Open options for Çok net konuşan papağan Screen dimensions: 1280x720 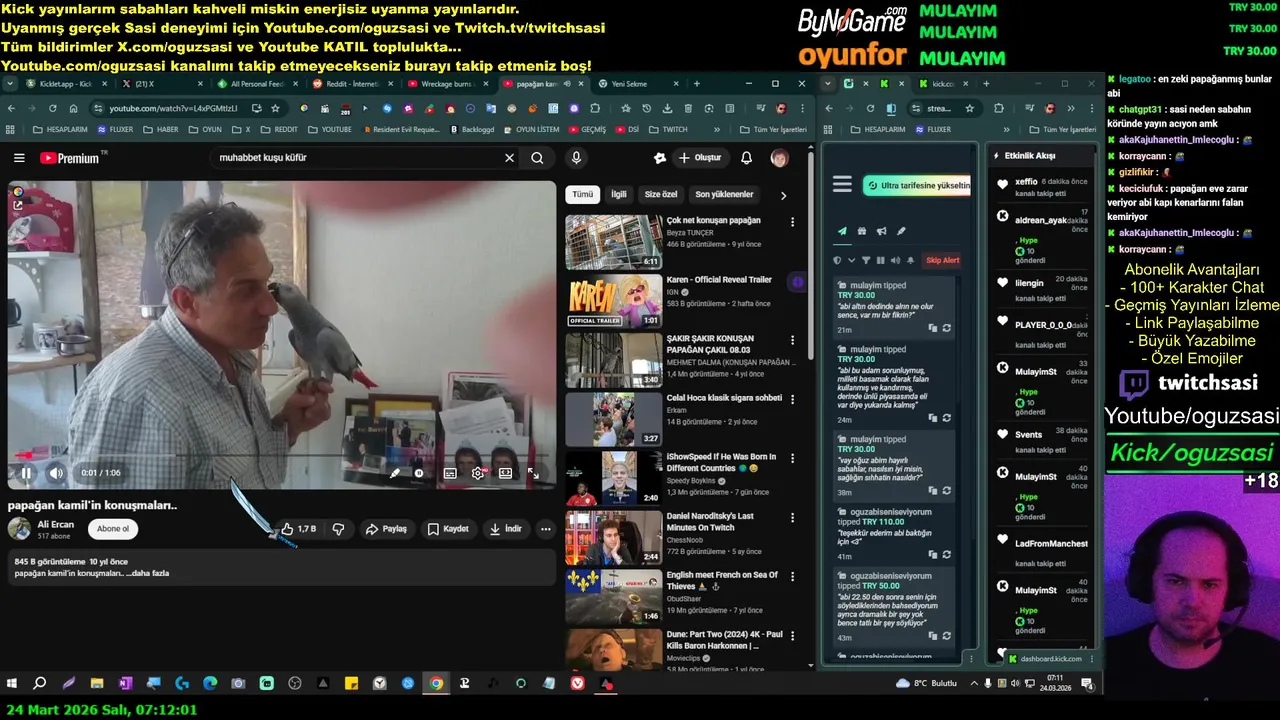pos(793,222)
